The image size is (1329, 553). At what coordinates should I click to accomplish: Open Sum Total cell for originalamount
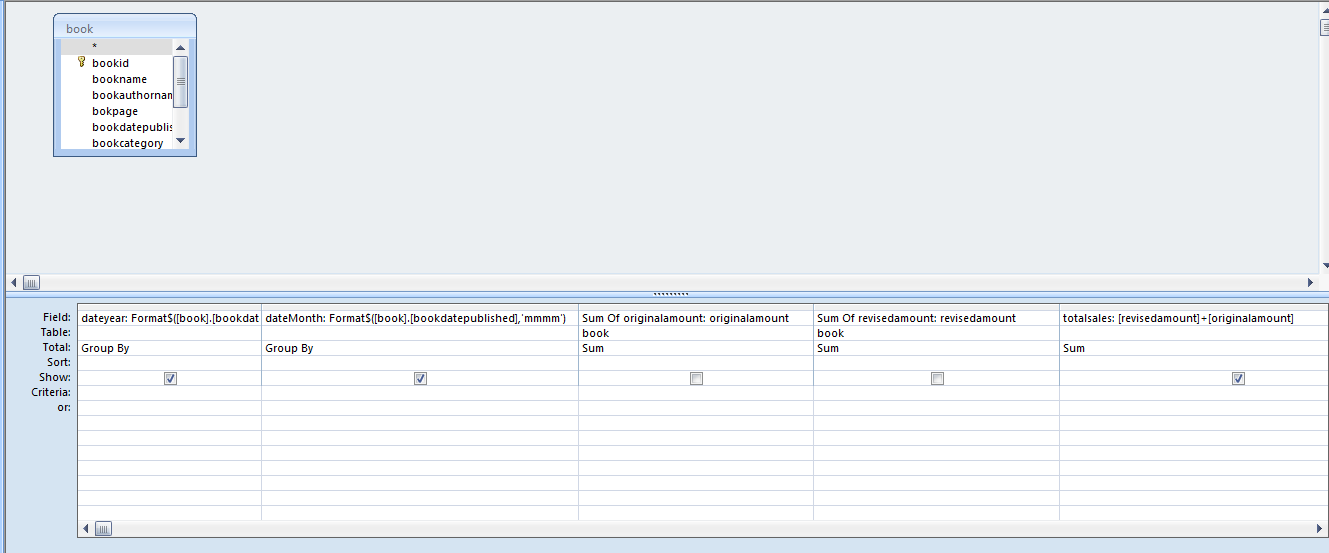click(696, 348)
